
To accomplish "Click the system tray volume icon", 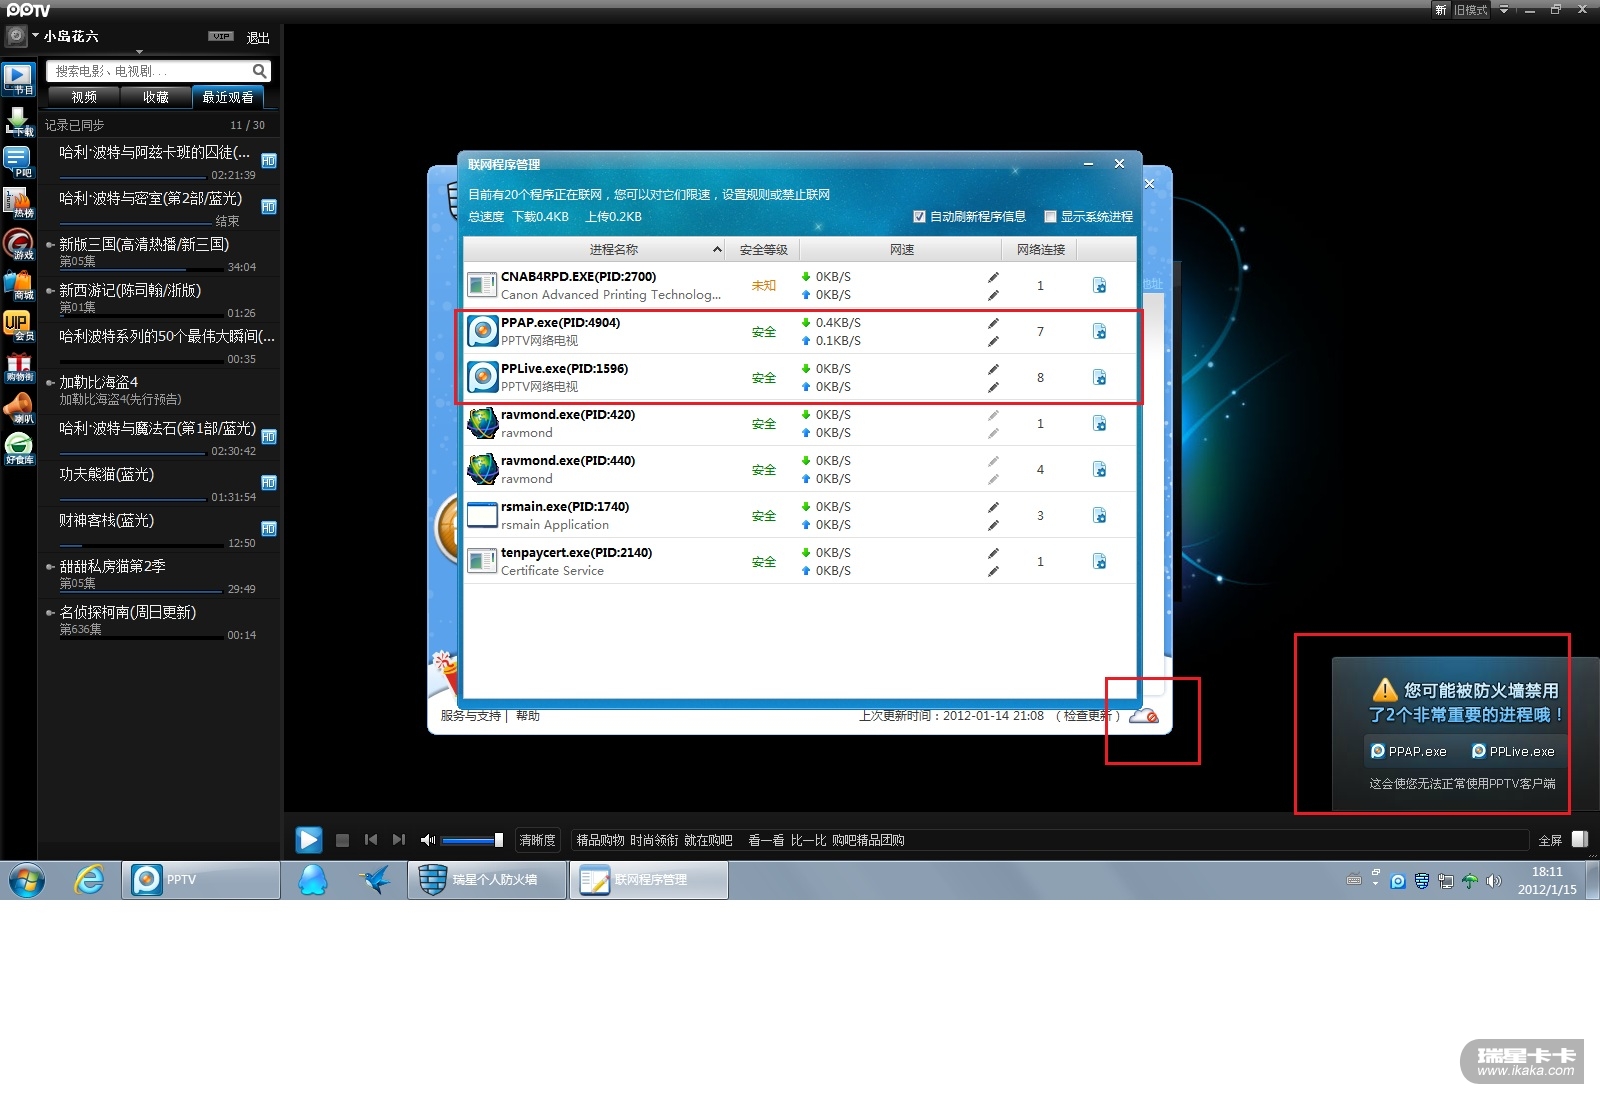I will [x=1494, y=881].
